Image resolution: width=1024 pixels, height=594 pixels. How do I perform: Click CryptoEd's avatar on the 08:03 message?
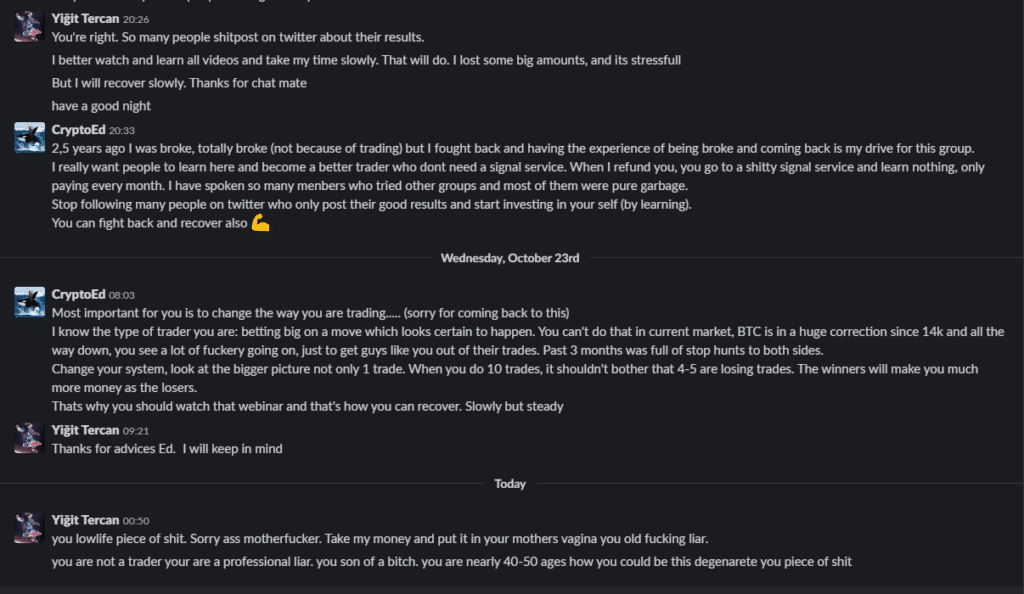pyautogui.click(x=29, y=302)
